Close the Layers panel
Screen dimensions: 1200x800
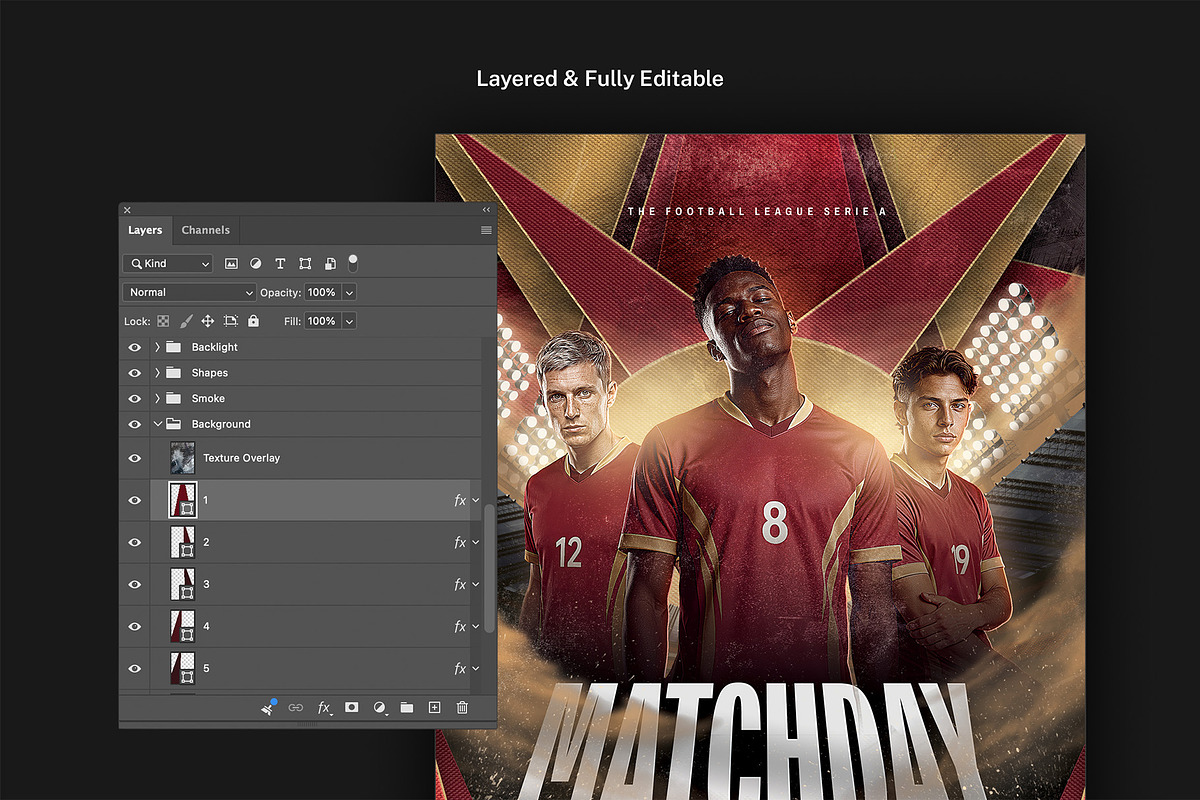pyautogui.click(x=127, y=210)
